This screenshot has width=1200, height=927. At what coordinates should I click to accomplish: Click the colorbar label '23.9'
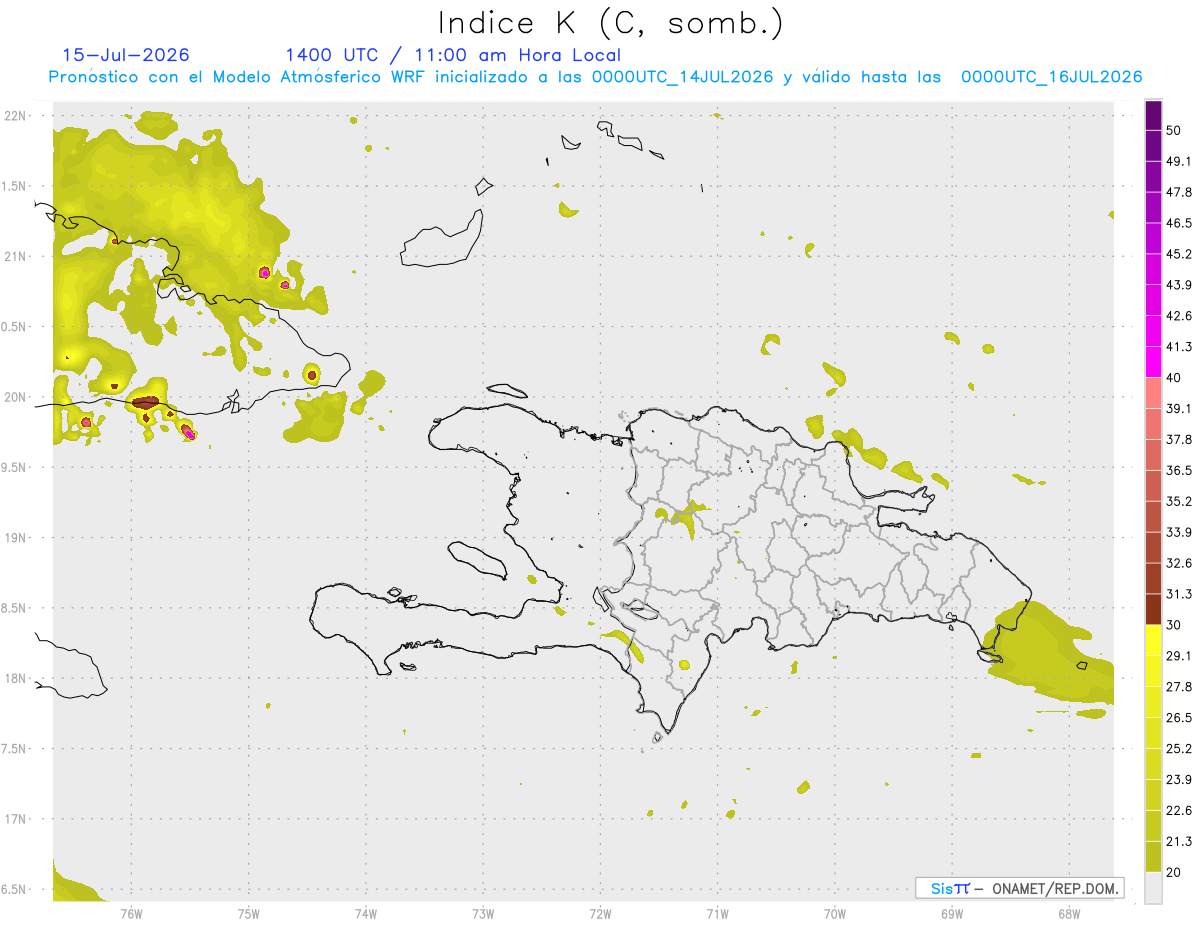click(1179, 780)
